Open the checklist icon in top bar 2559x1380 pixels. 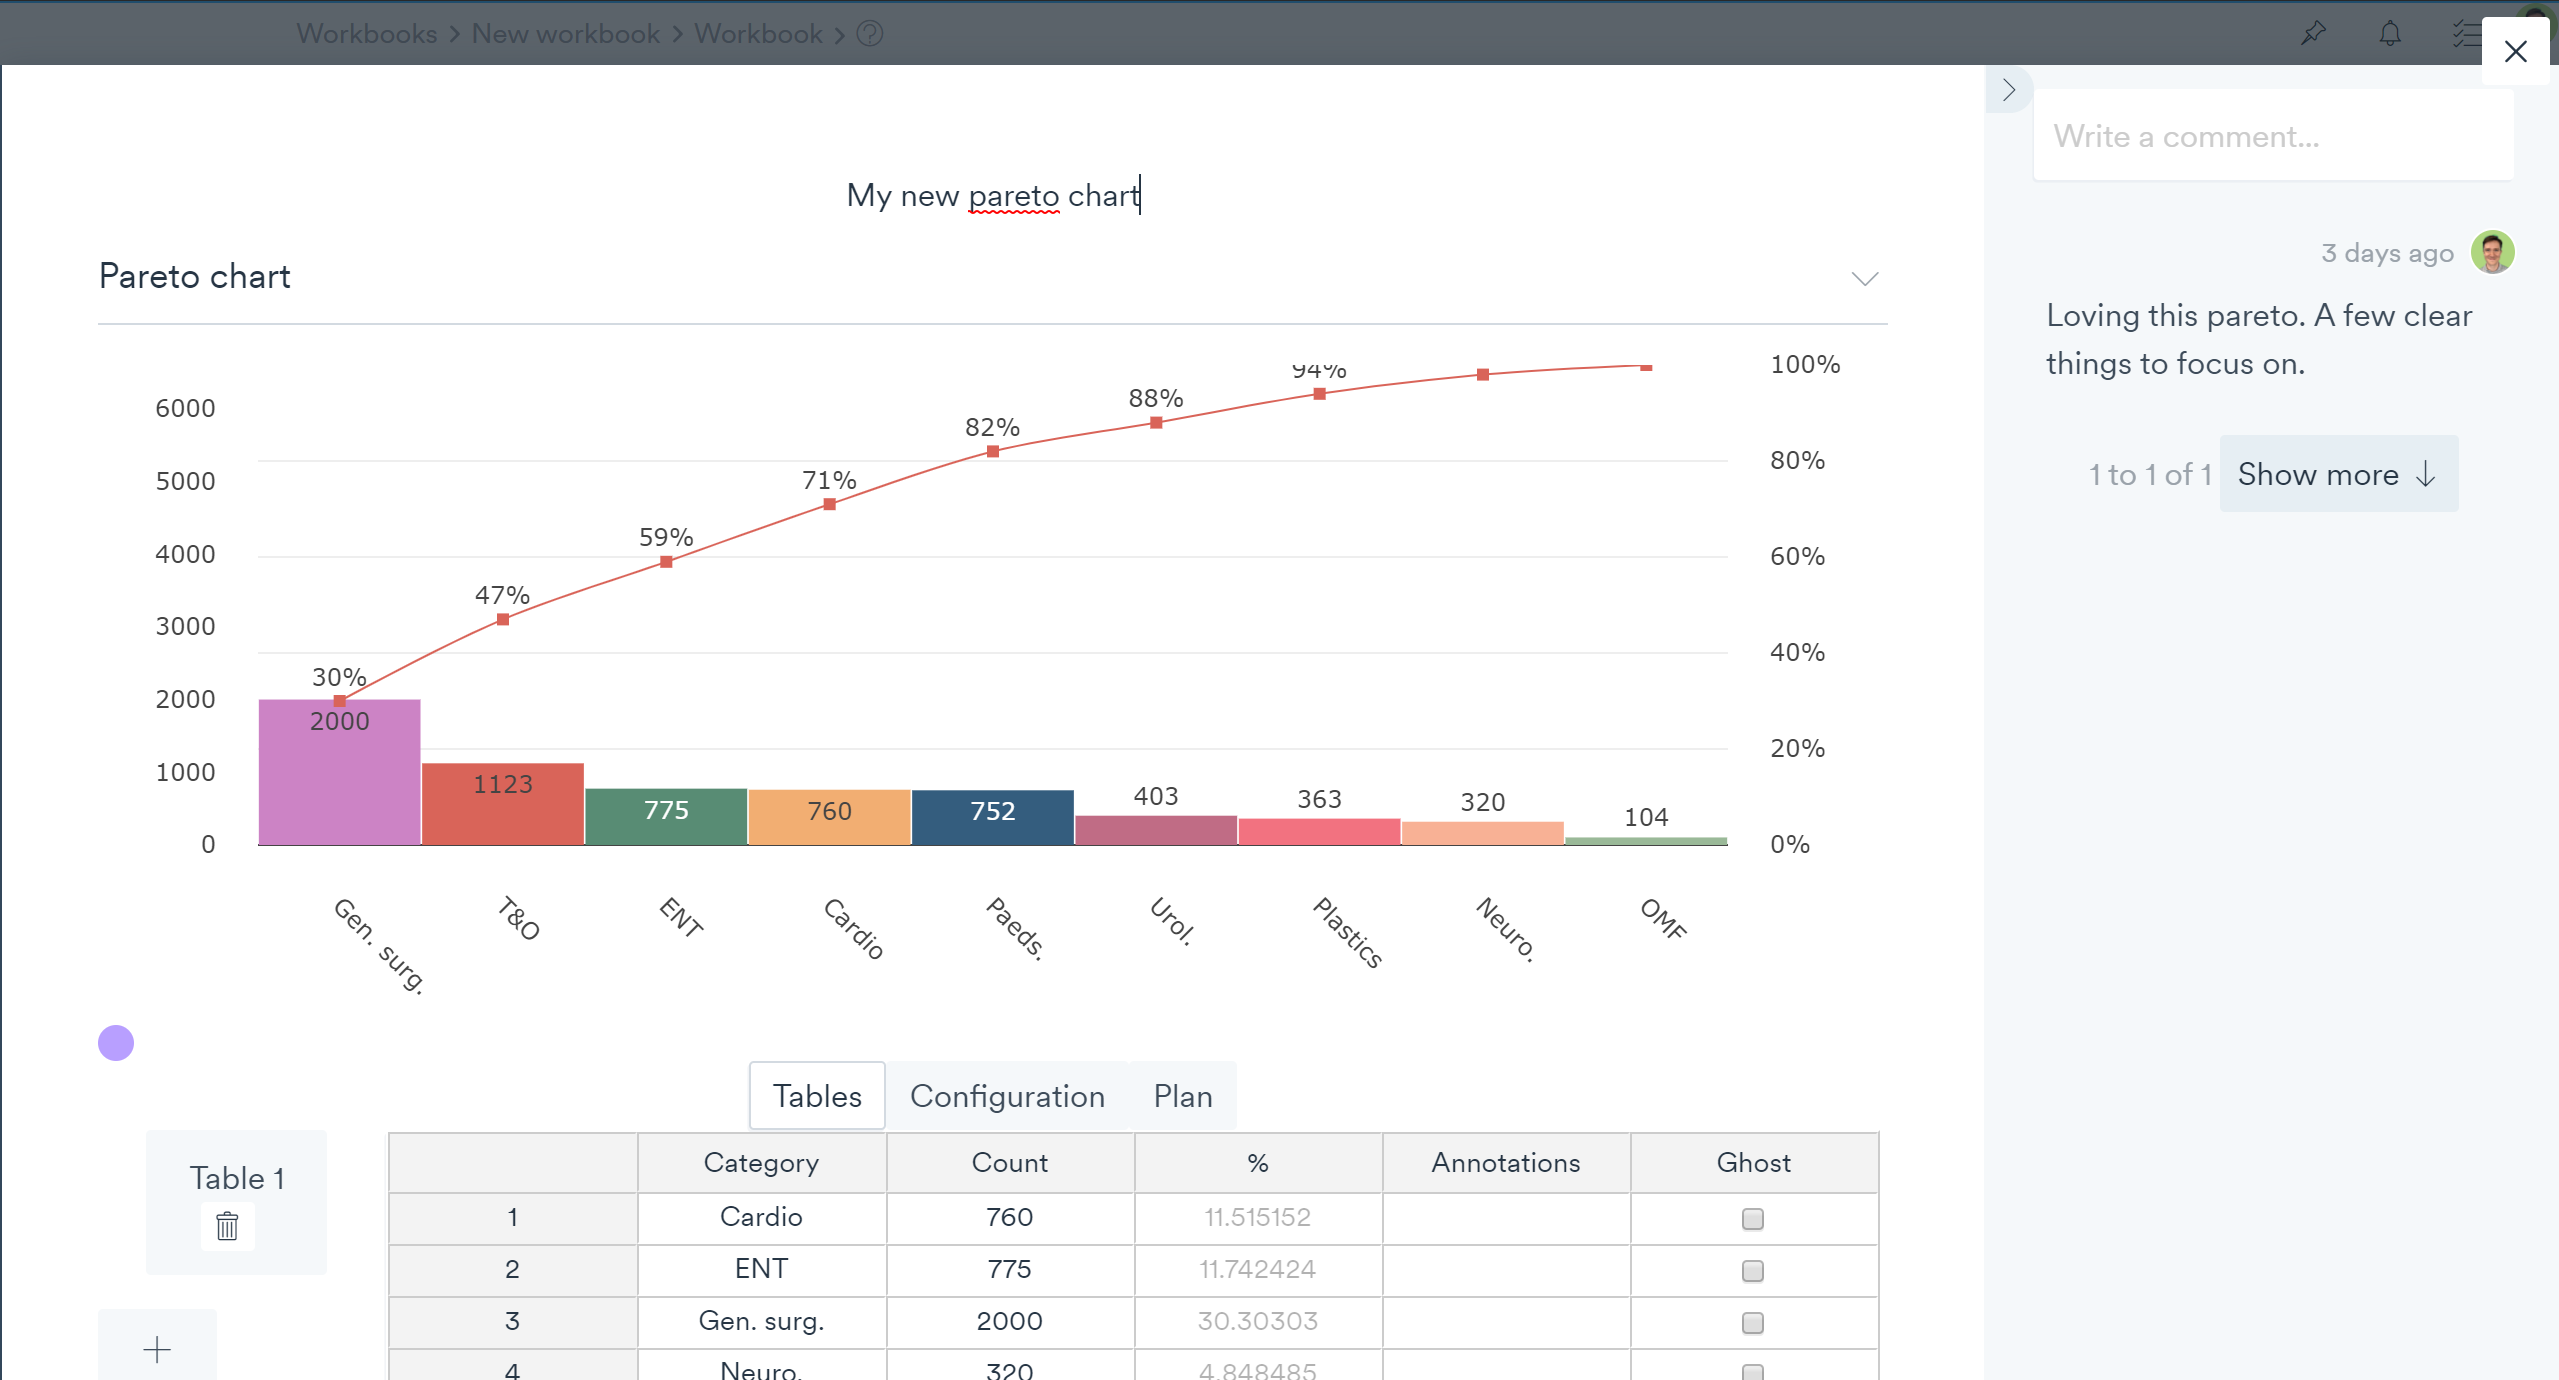coord(2466,34)
